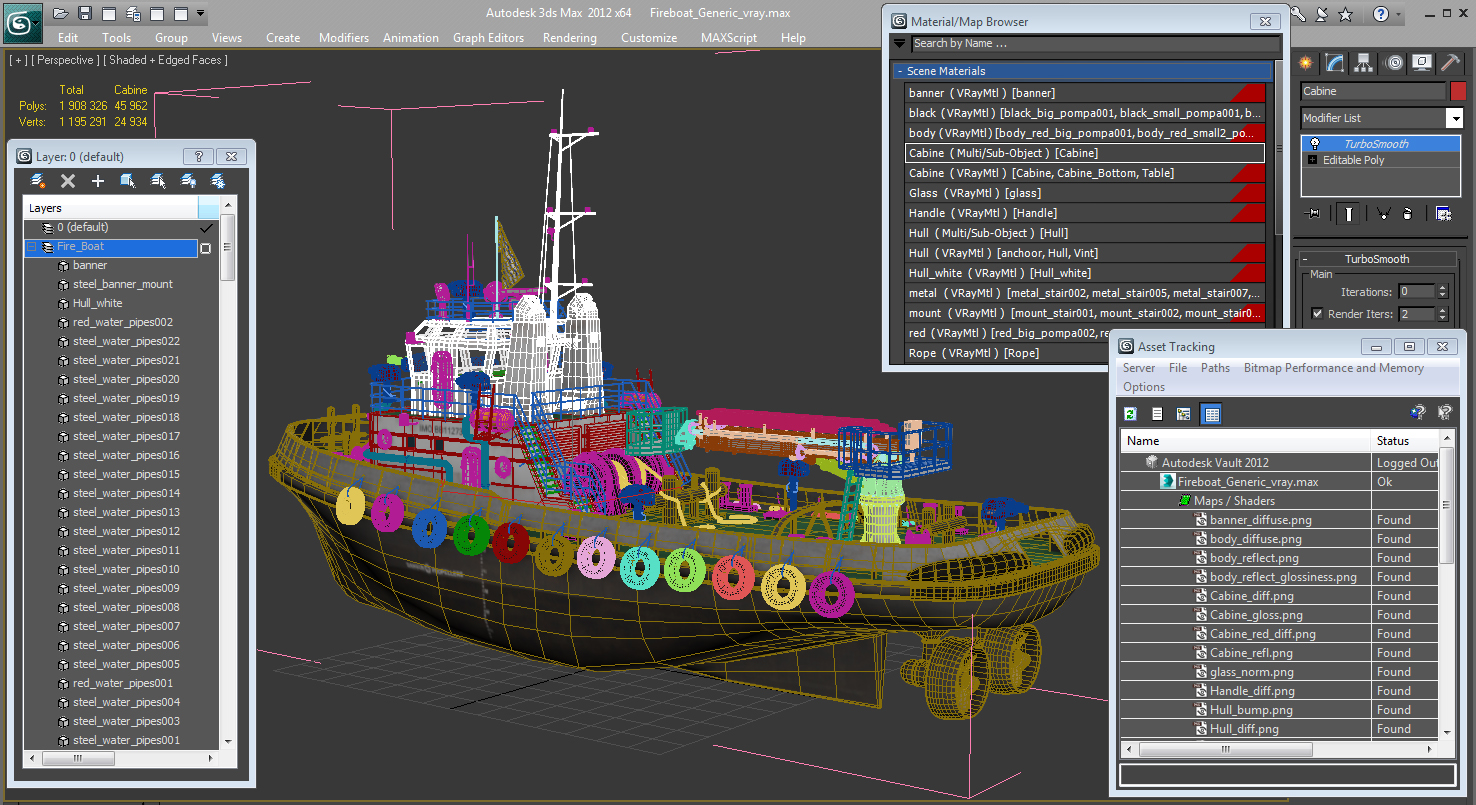Click the Render Iters spinner arrows
1476x805 pixels.
tap(1442, 314)
